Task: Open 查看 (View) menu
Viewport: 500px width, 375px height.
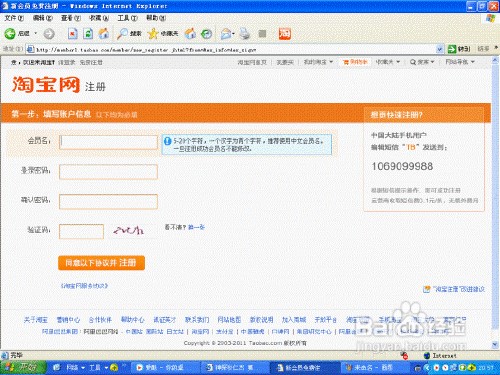Action: 71,18
